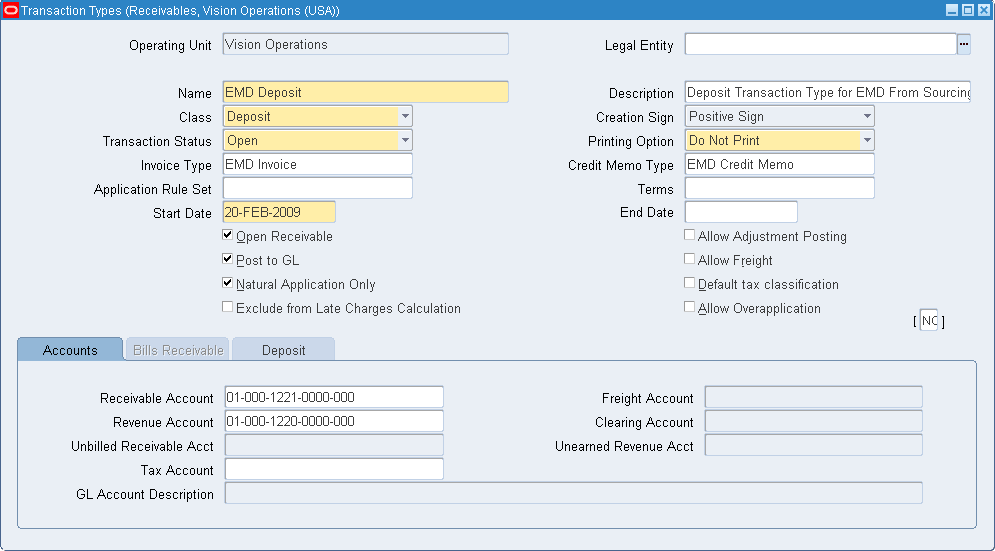995x551 pixels.
Task: Open the Deposit tab
Action: pos(283,350)
